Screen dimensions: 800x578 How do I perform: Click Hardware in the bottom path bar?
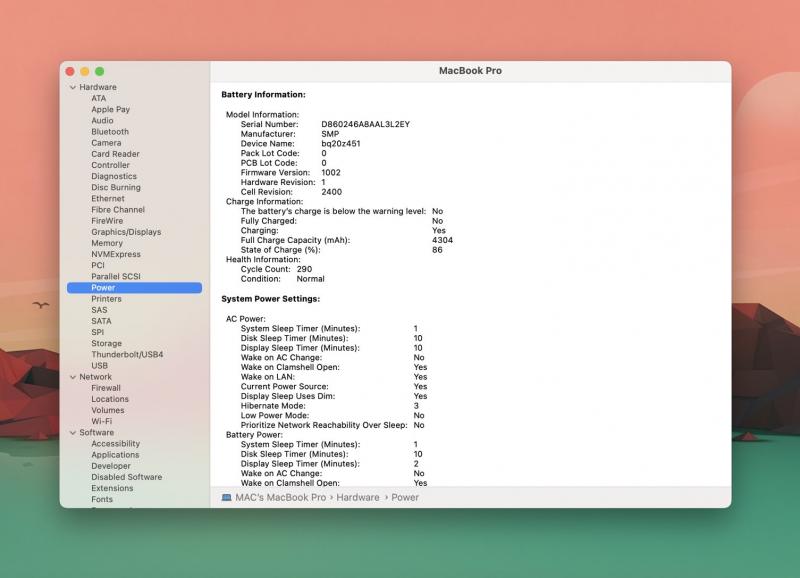pyautogui.click(x=358, y=497)
